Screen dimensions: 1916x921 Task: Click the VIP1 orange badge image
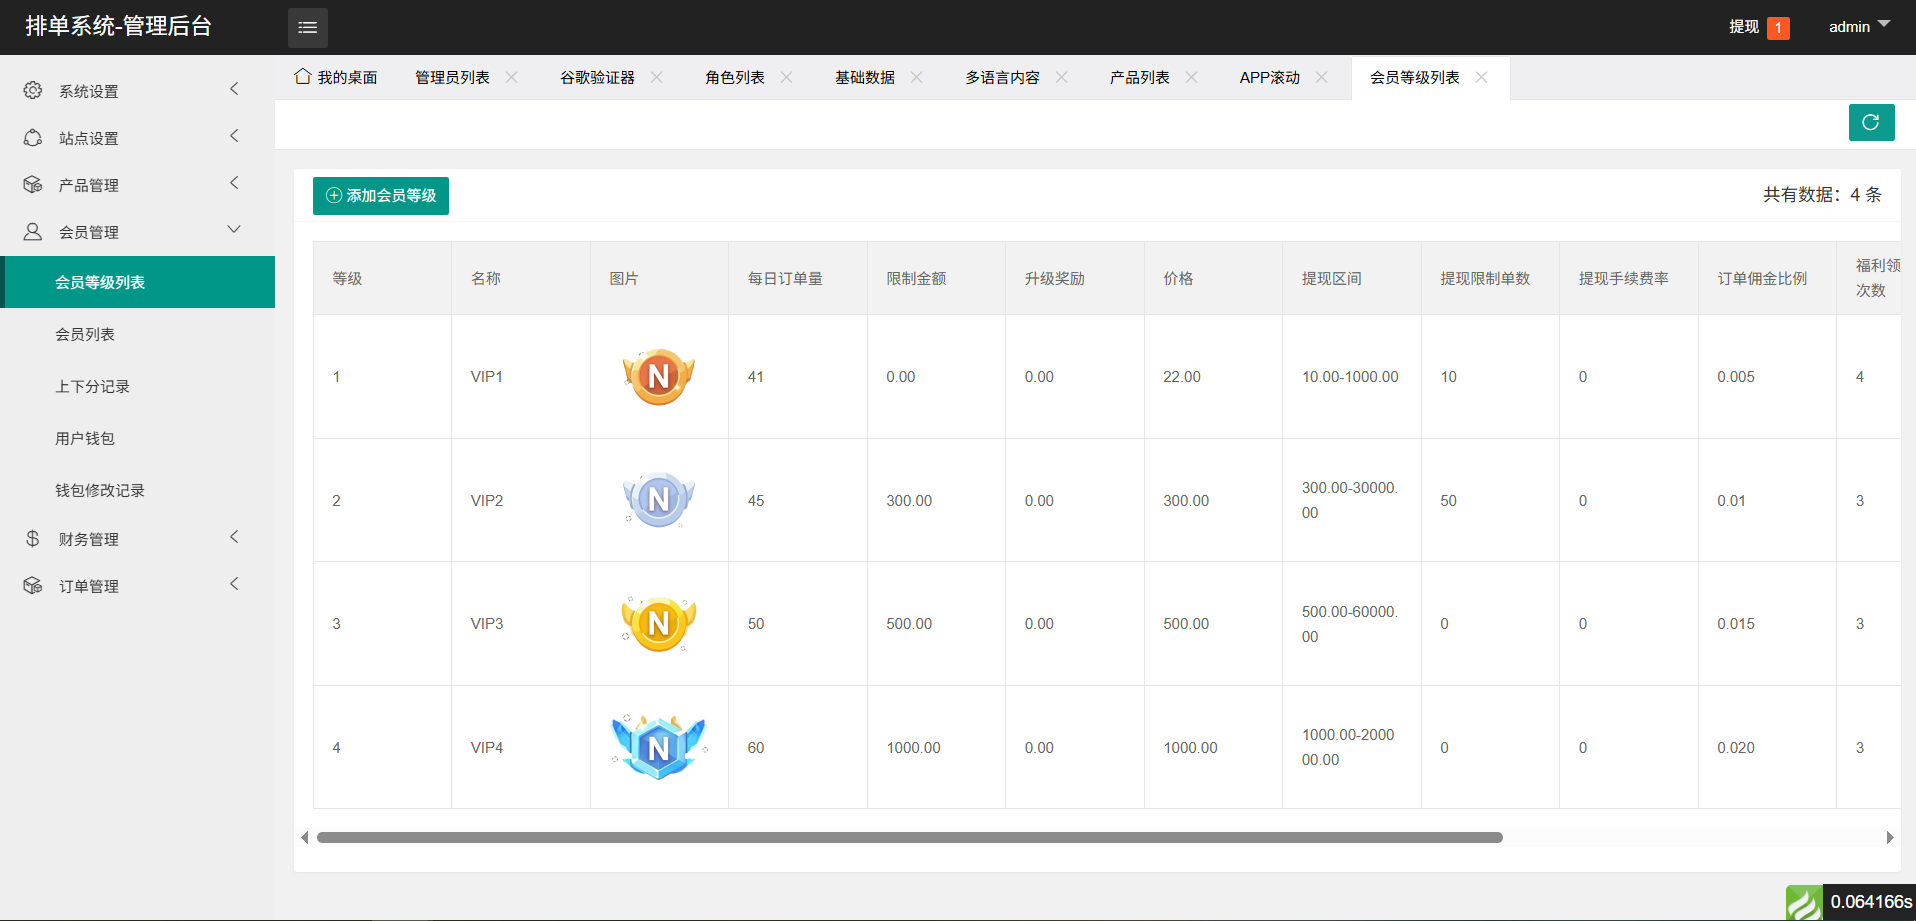click(x=659, y=377)
